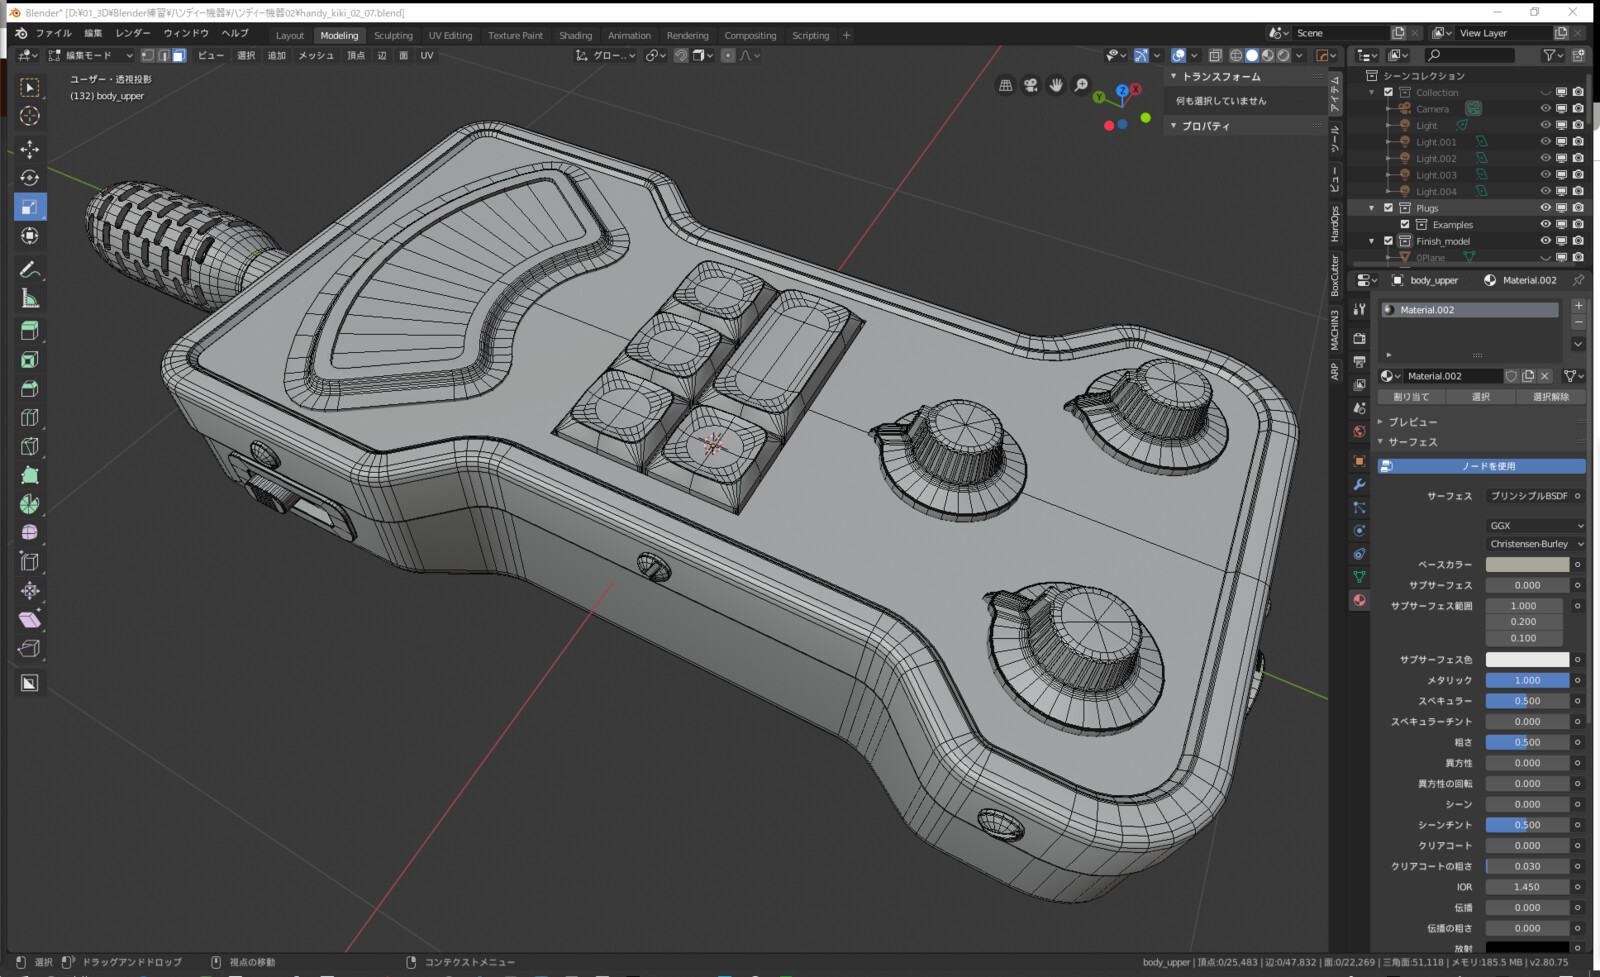Choose the Rotate tool

tap(30, 178)
